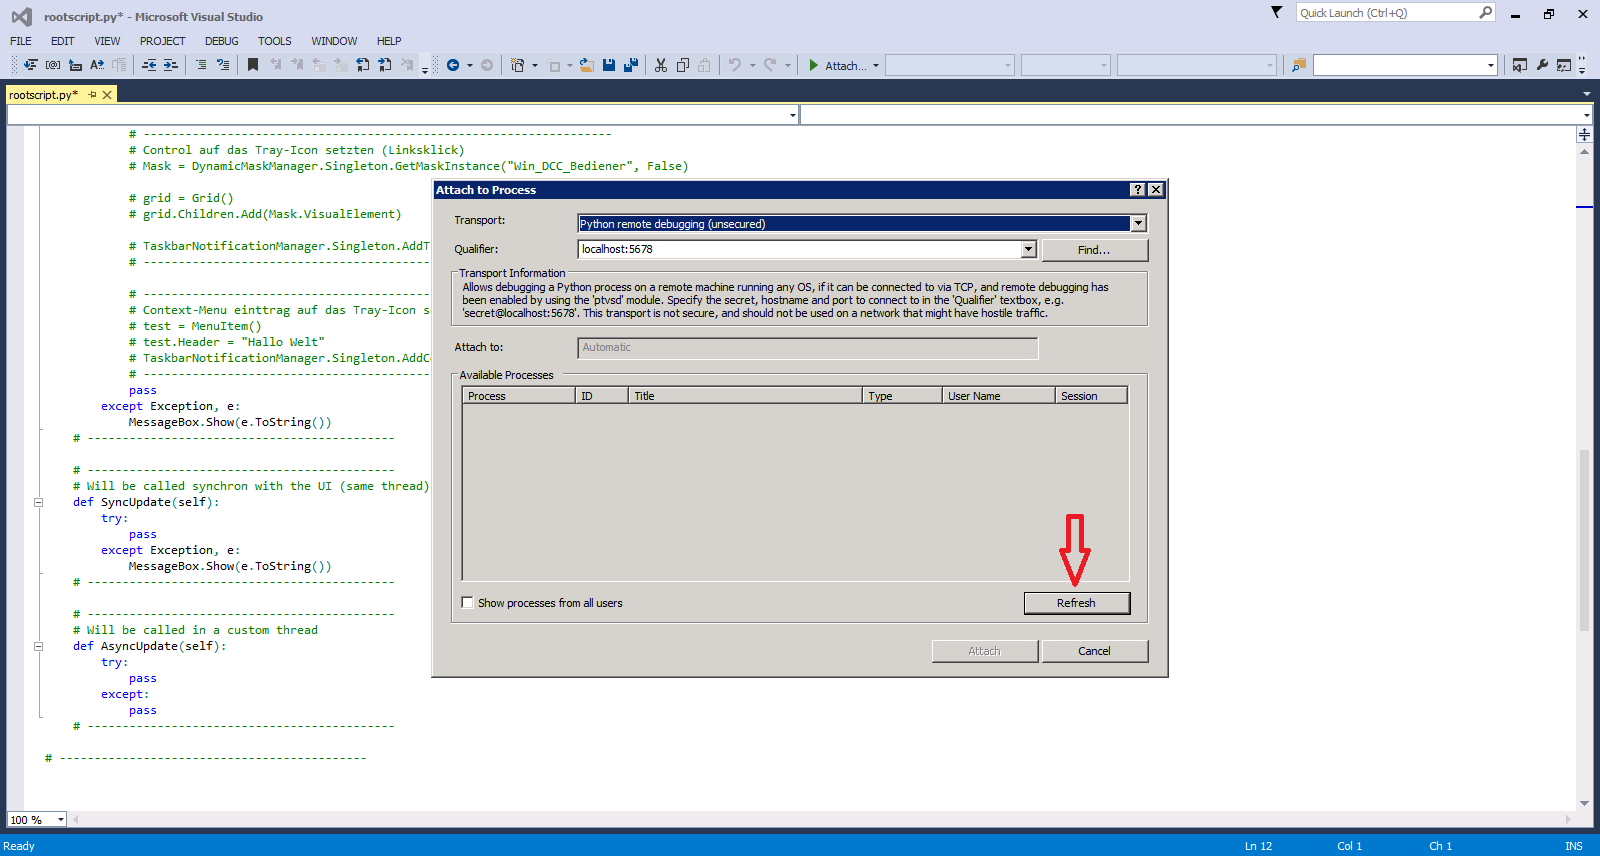The image size is (1600, 856).
Task: Click the Save All toolbar icon
Action: tap(631, 65)
